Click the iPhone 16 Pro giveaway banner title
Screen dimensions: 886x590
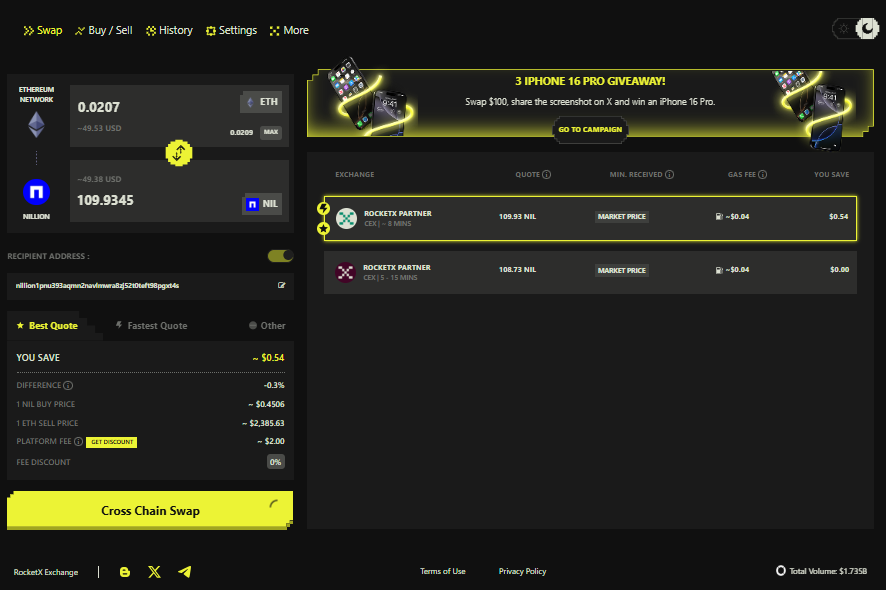(590, 81)
